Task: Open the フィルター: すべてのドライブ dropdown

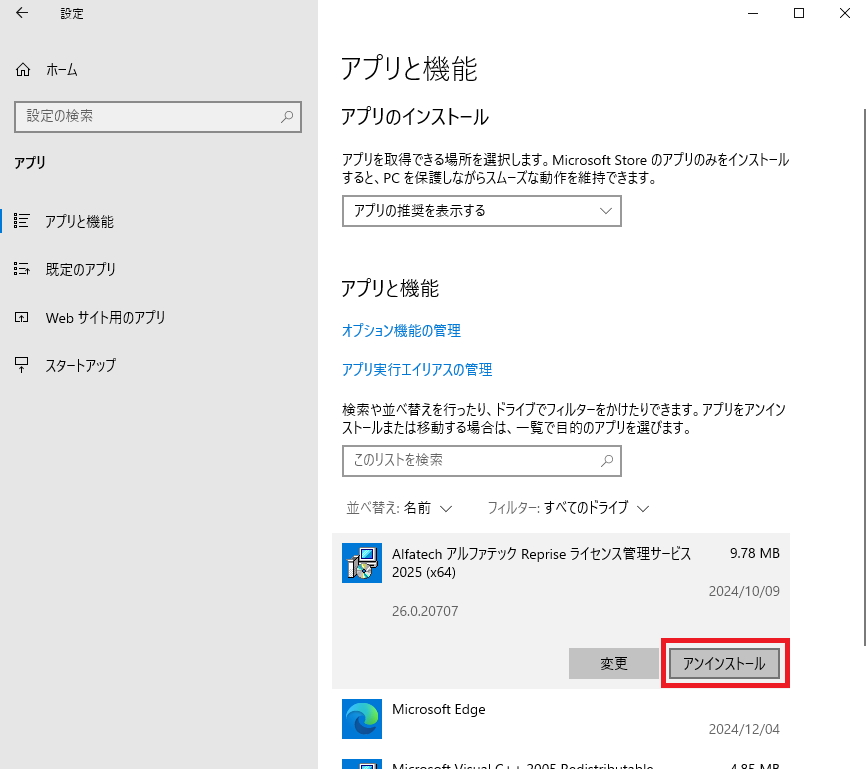Action: click(x=568, y=508)
